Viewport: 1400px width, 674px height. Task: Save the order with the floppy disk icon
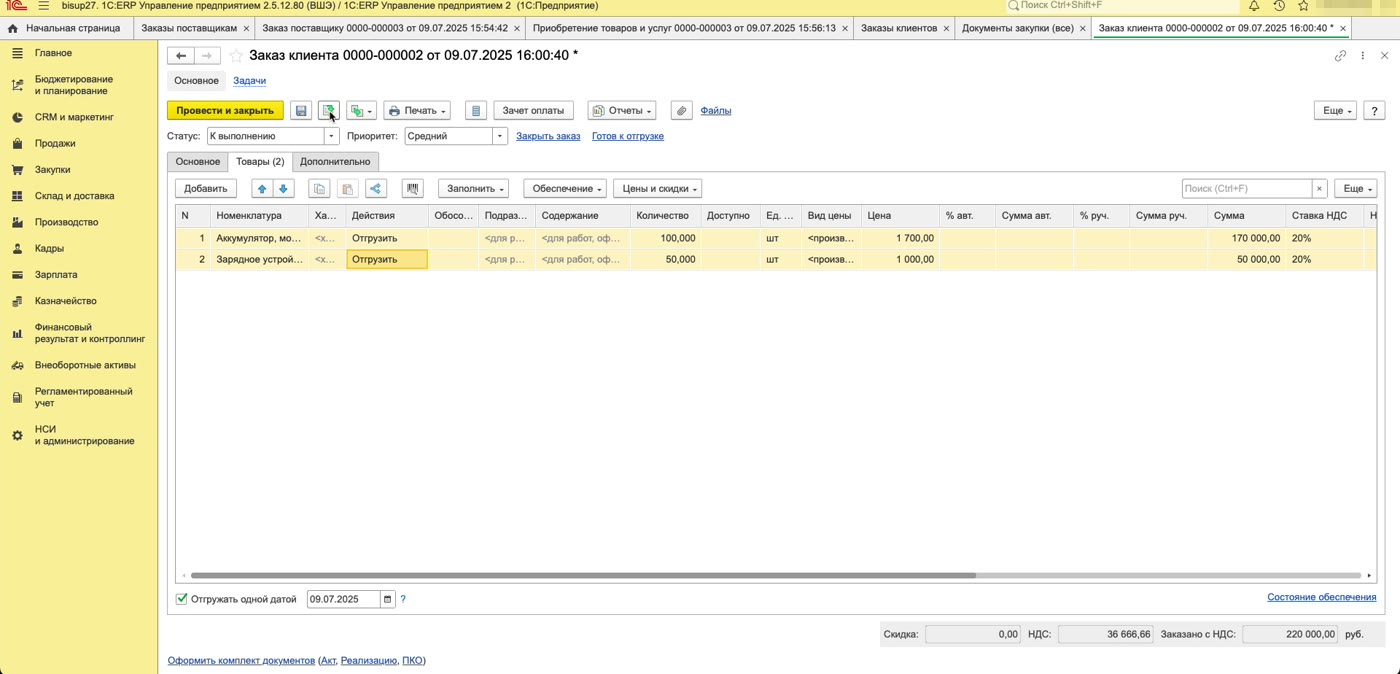point(301,110)
